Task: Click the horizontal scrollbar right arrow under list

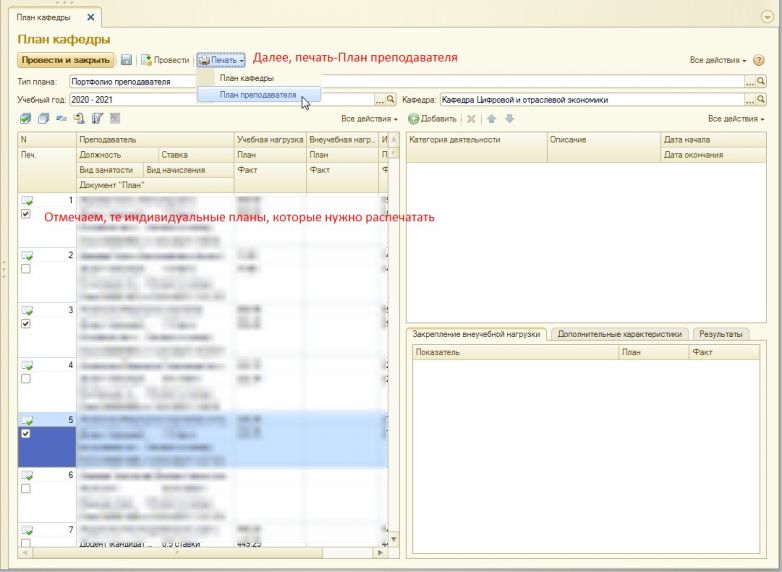Action: pos(381,553)
